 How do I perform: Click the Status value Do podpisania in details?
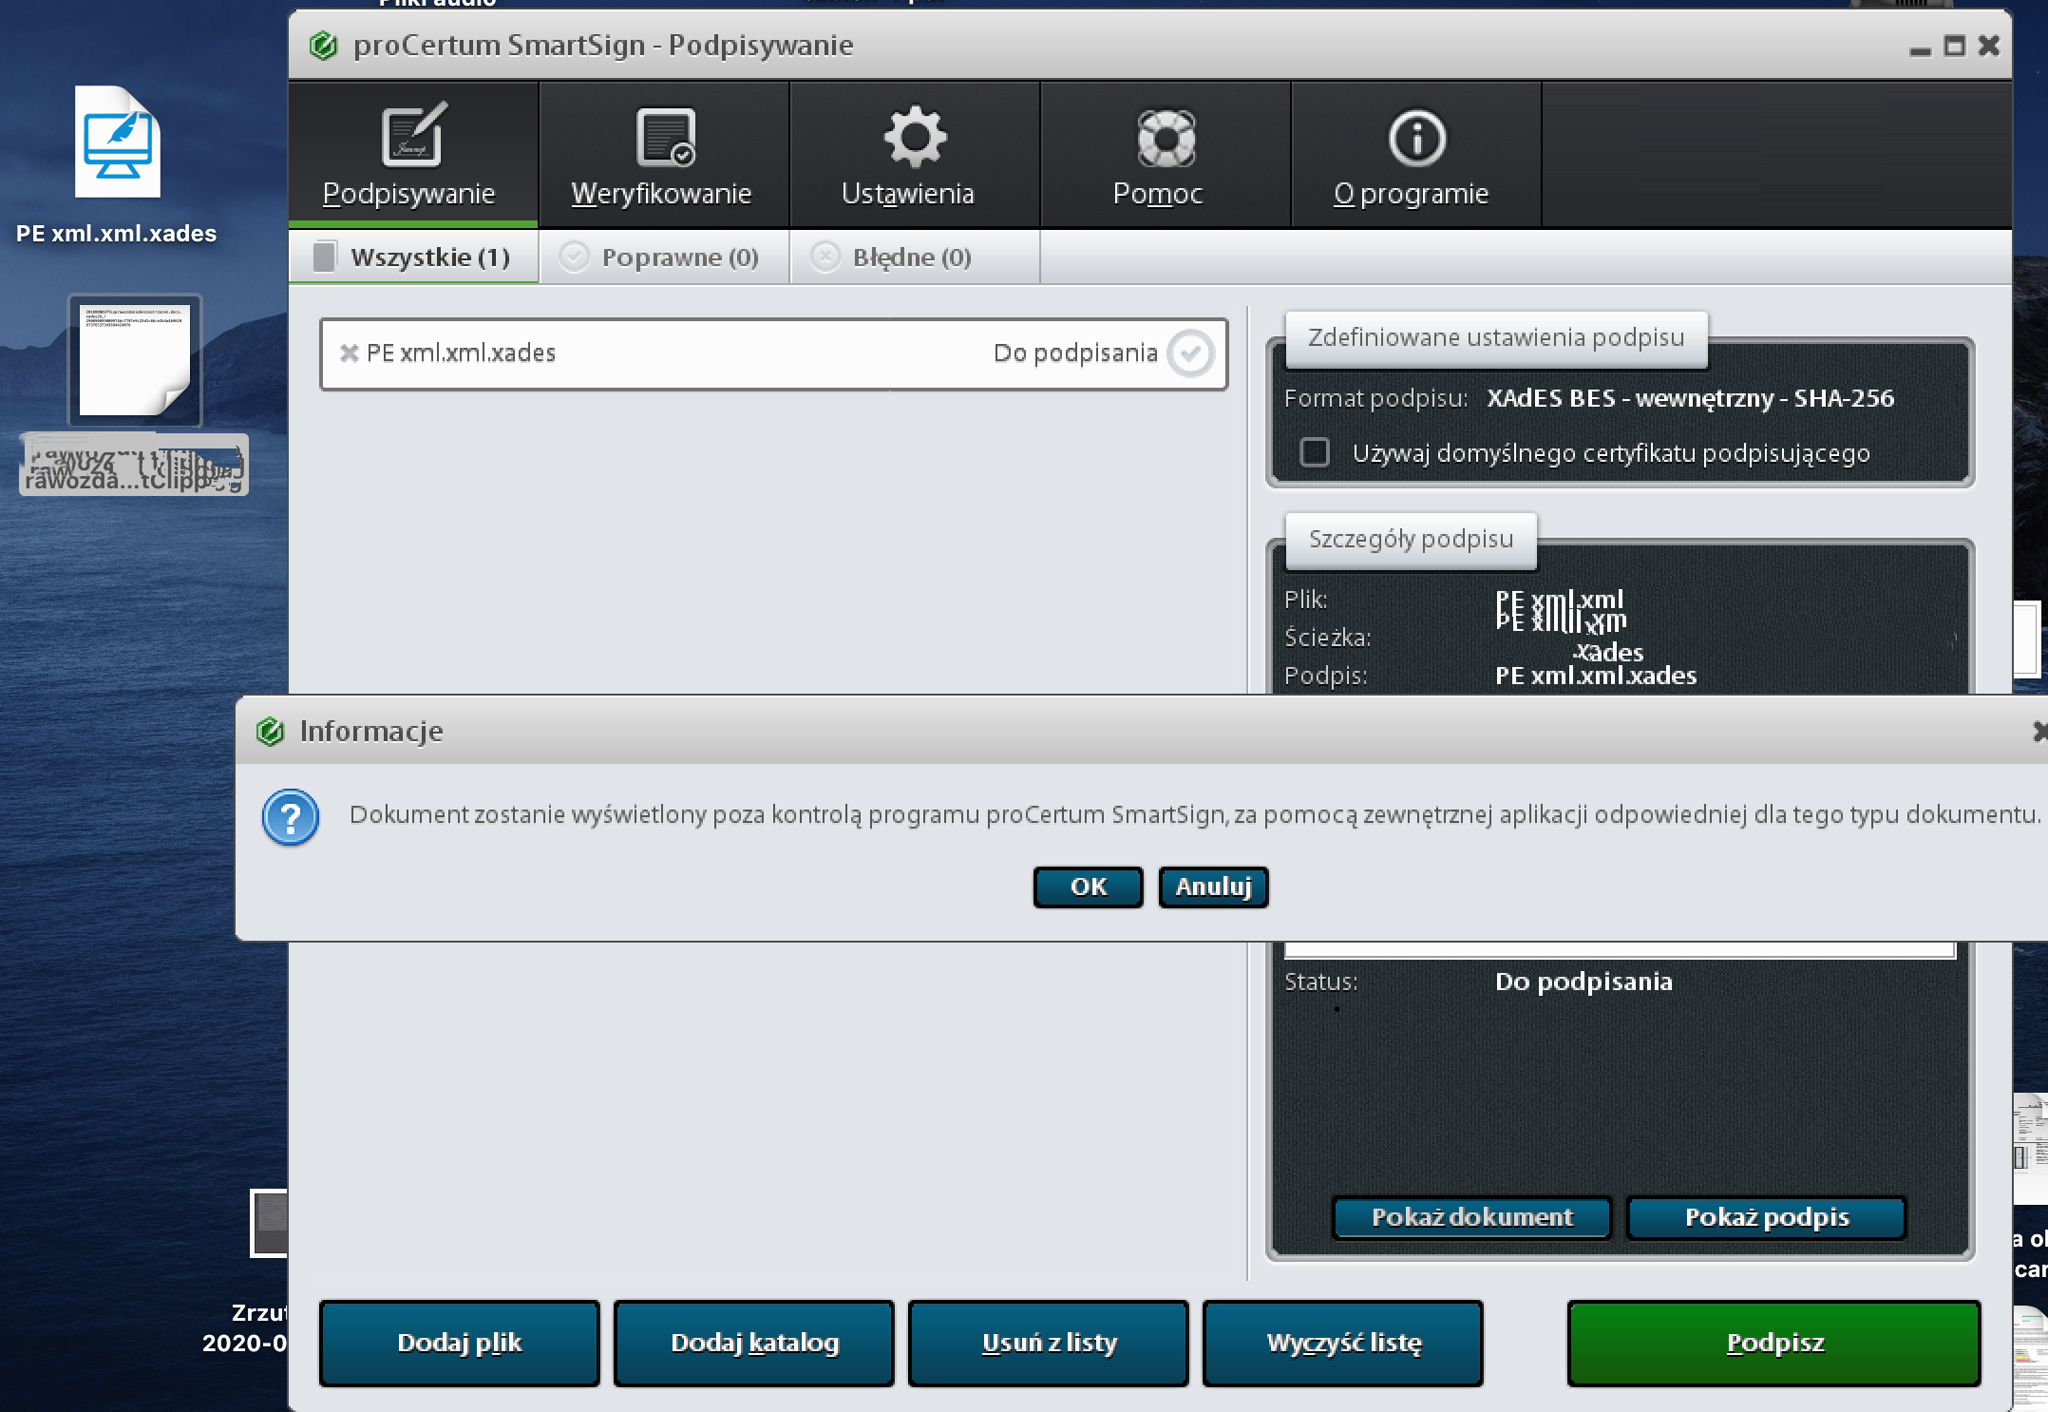click(x=1583, y=982)
